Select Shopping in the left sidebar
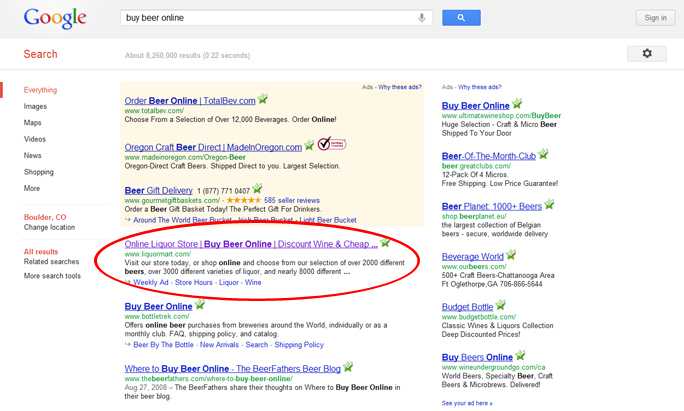Image resolution: width=684 pixels, height=411 pixels. [x=39, y=172]
